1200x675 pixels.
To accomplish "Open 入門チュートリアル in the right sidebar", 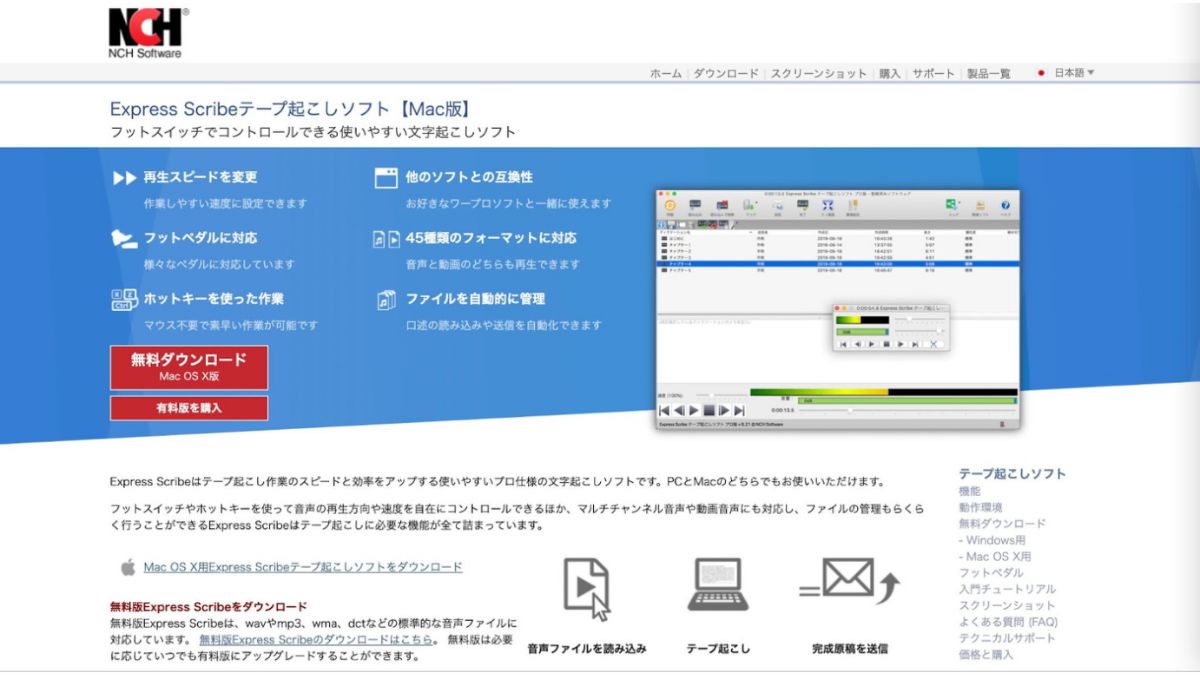I will [1007, 589].
